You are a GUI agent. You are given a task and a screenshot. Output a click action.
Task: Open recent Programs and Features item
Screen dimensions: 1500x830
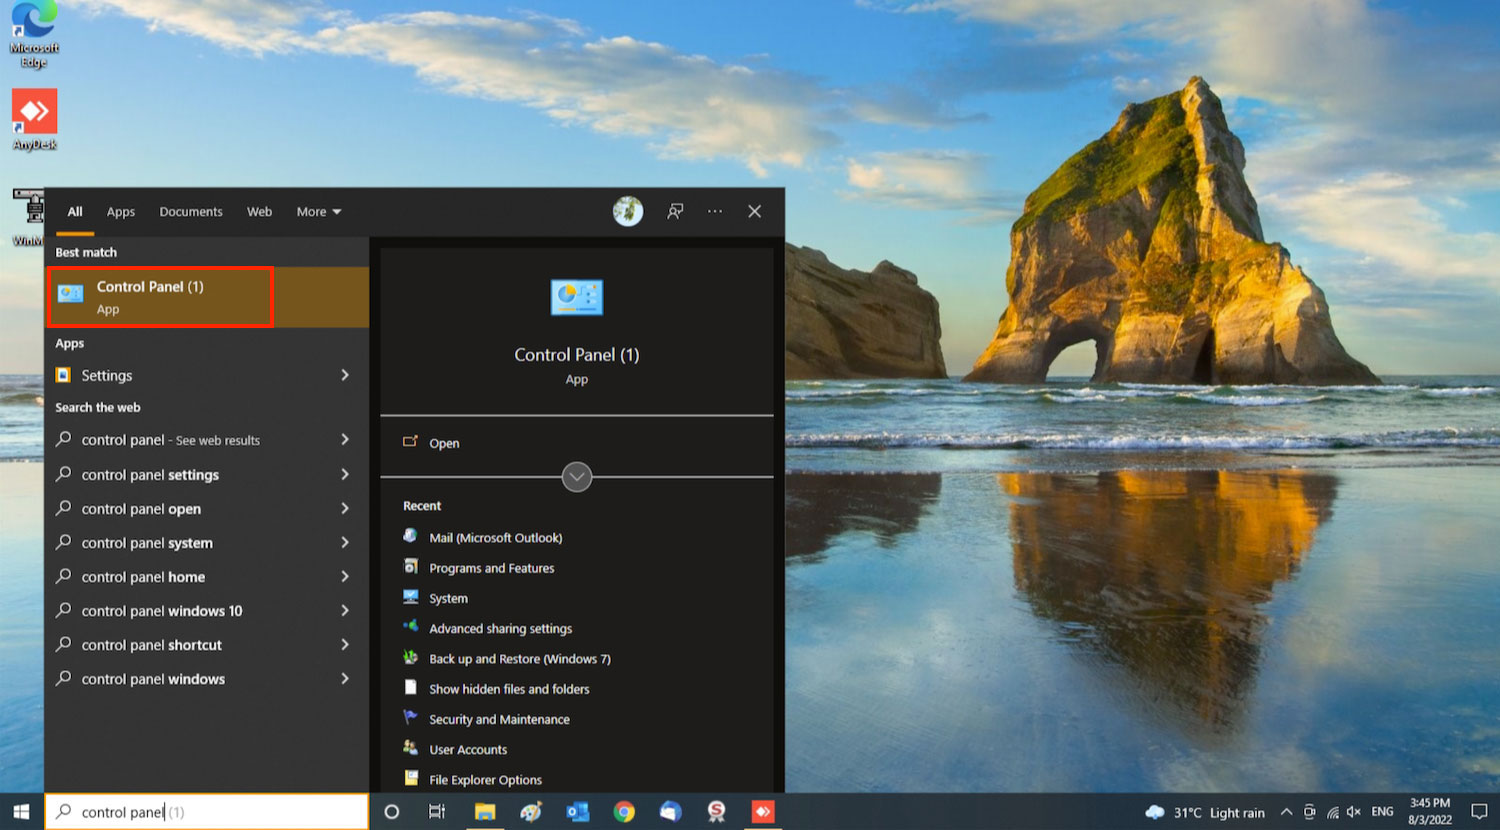click(x=491, y=568)
